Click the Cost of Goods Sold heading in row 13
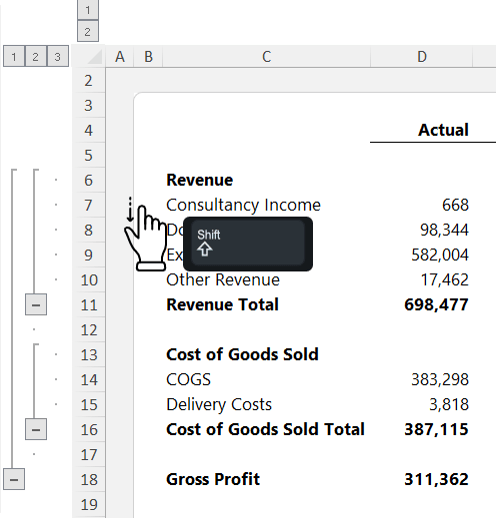Viewport: 496px width, 518px height. [x=242, y=354]
